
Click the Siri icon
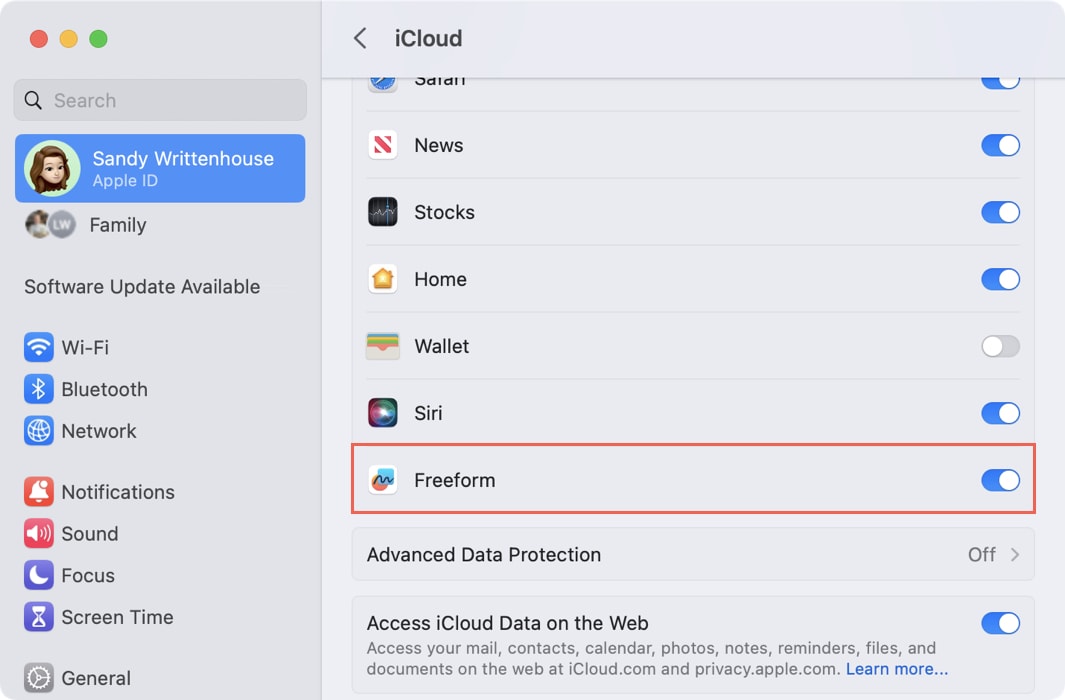383,413
